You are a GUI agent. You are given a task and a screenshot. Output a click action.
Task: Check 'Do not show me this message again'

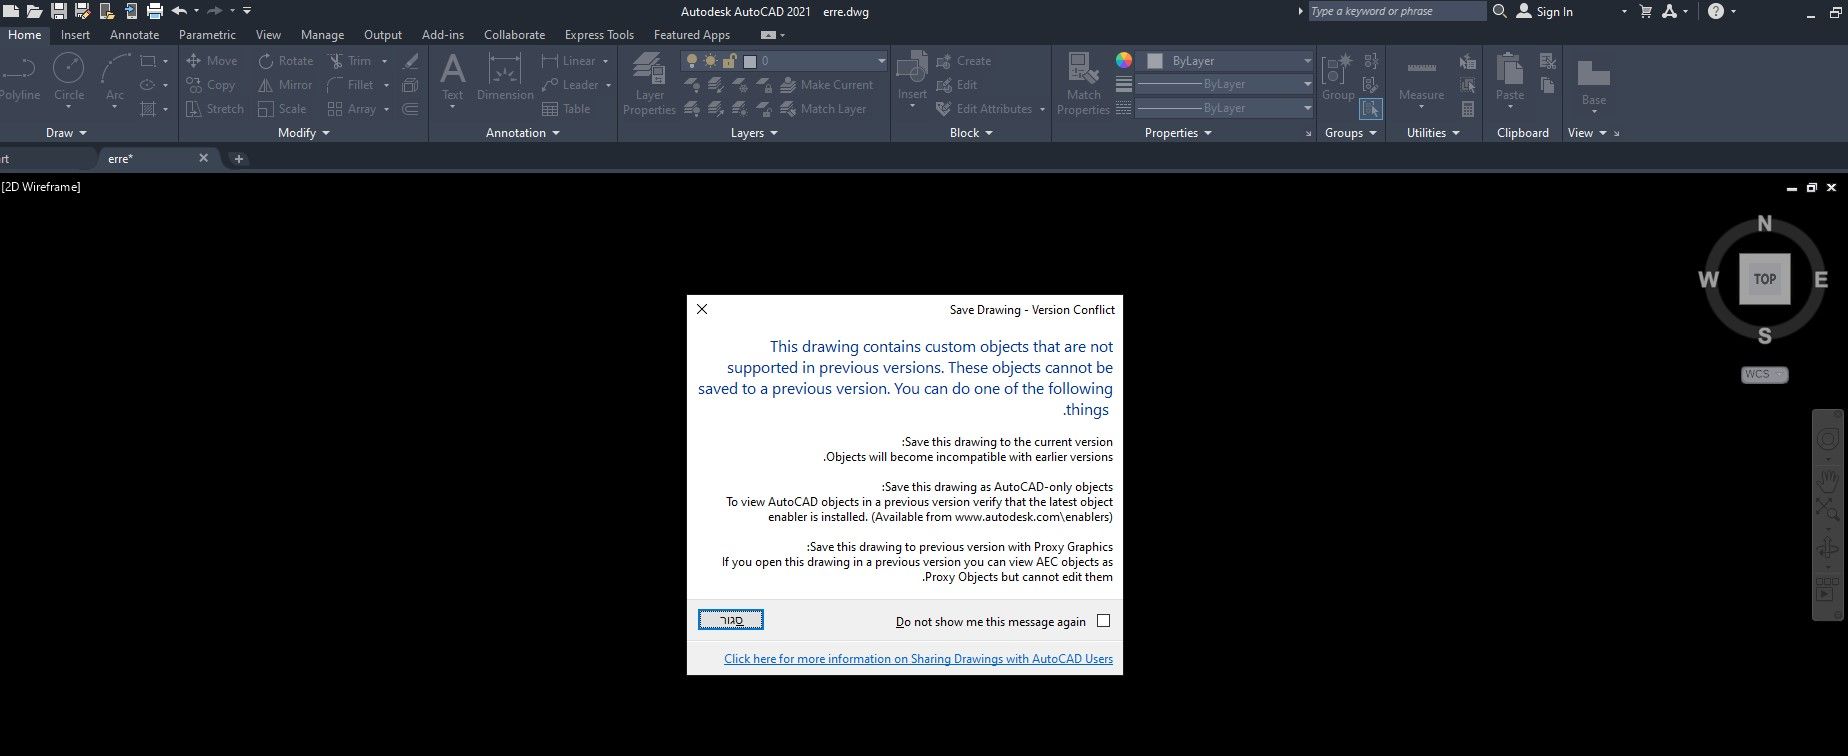[1103, 621]
